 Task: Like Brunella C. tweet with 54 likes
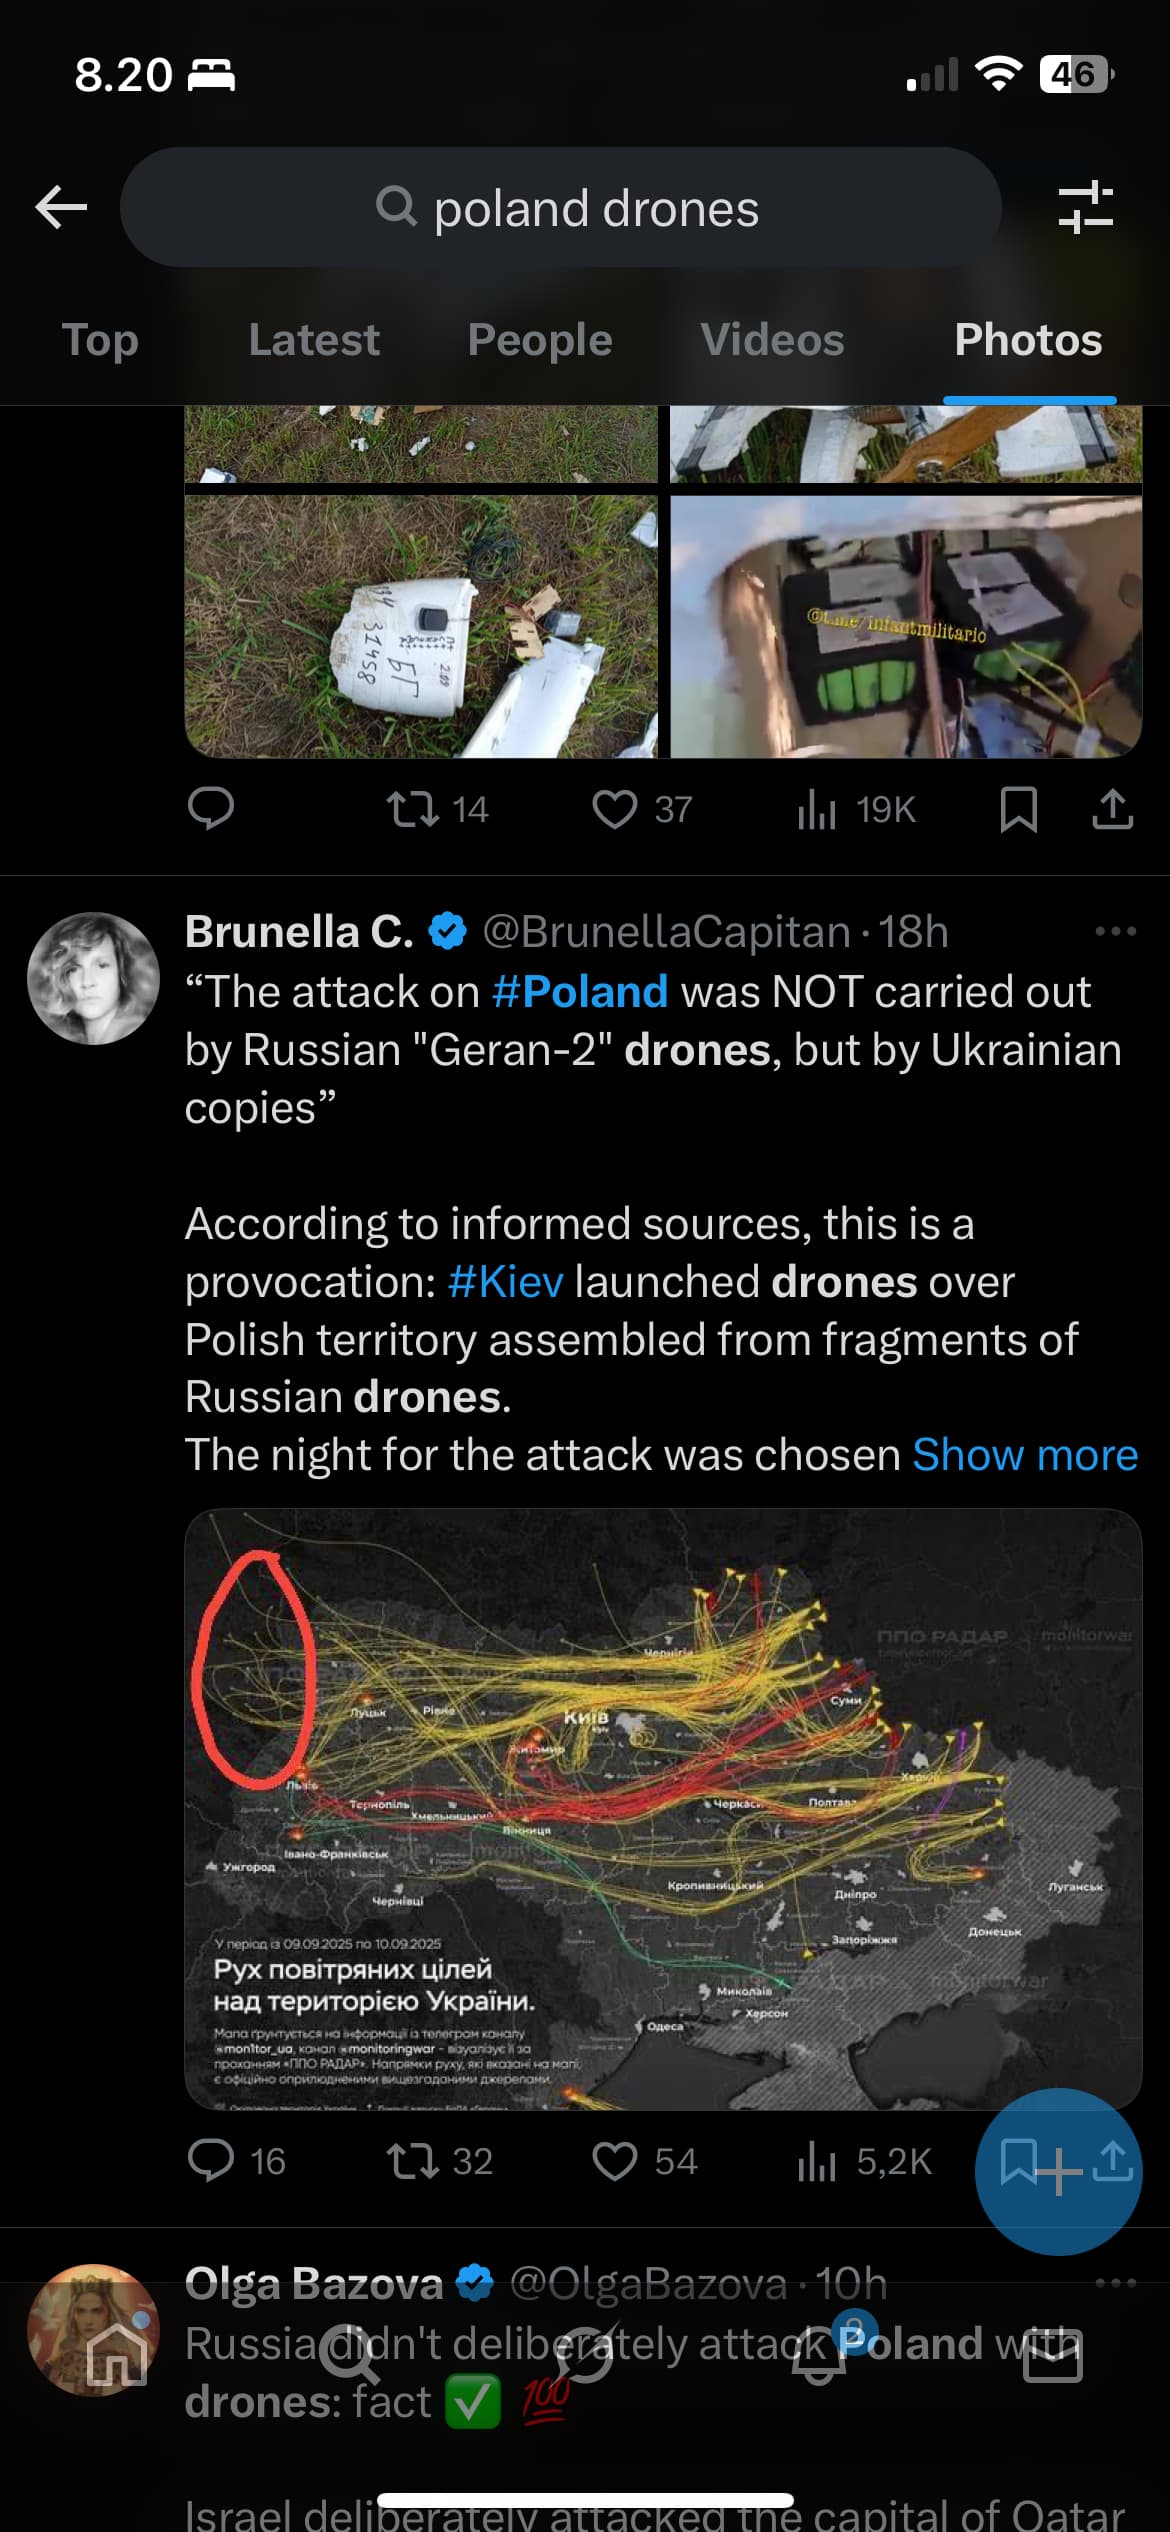coord(615,2161)
